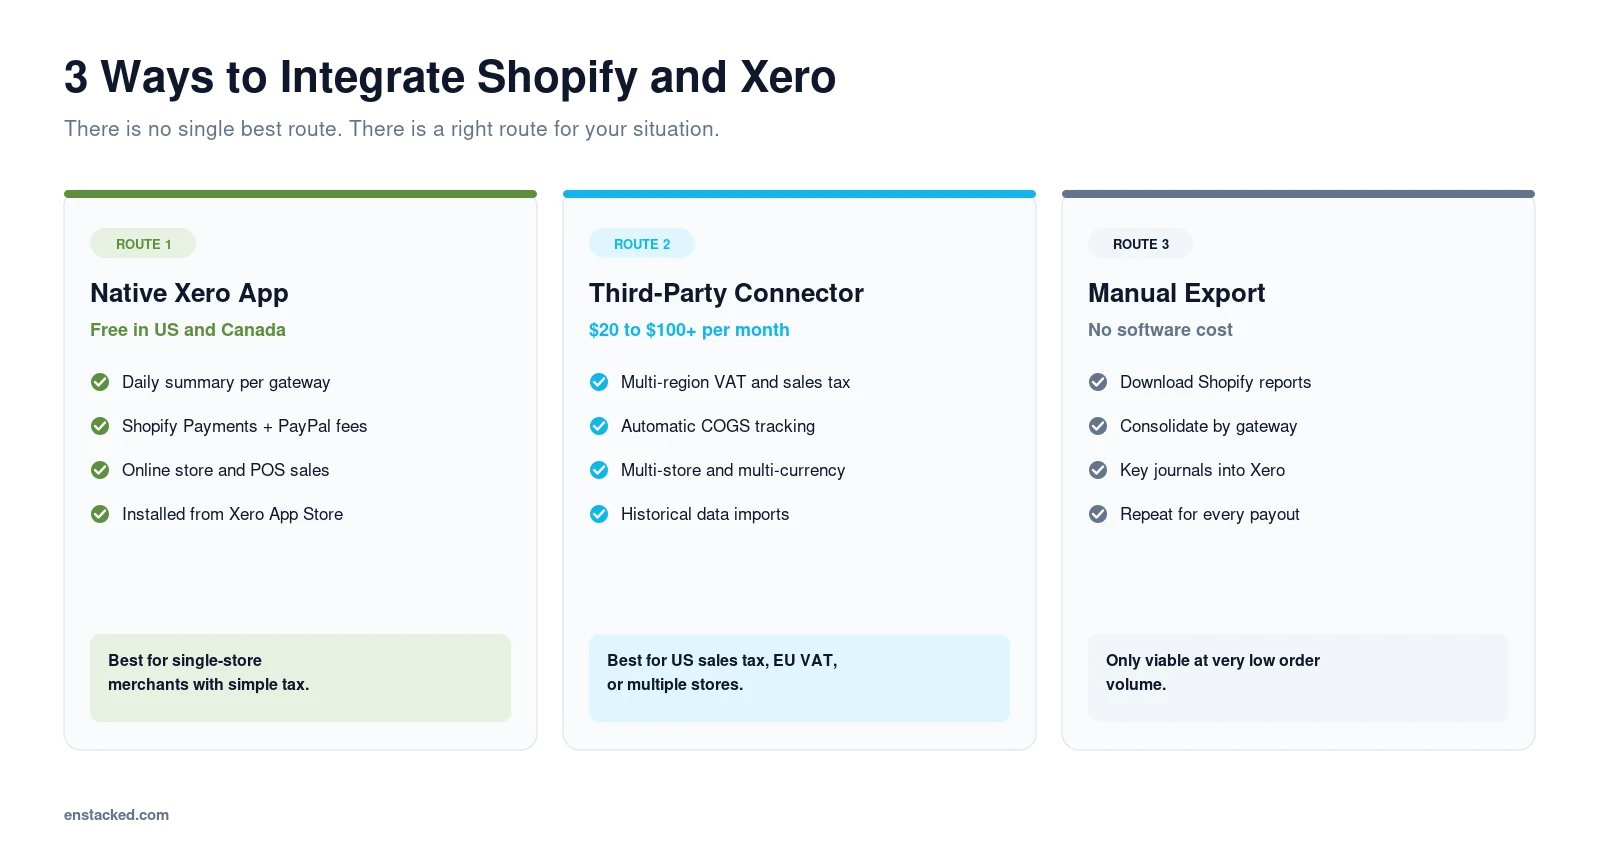This screenshot has width=1600, height=850.
Task: Click the Free in US and Canada price text
Action: tap(188, 330)
